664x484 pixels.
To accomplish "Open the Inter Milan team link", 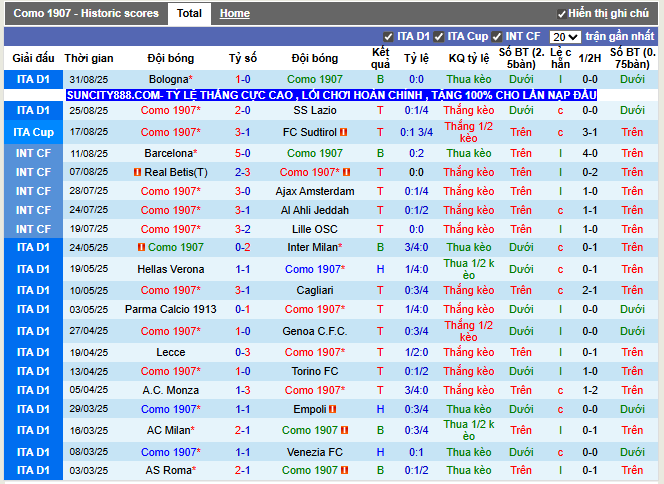I will (313, 247).
